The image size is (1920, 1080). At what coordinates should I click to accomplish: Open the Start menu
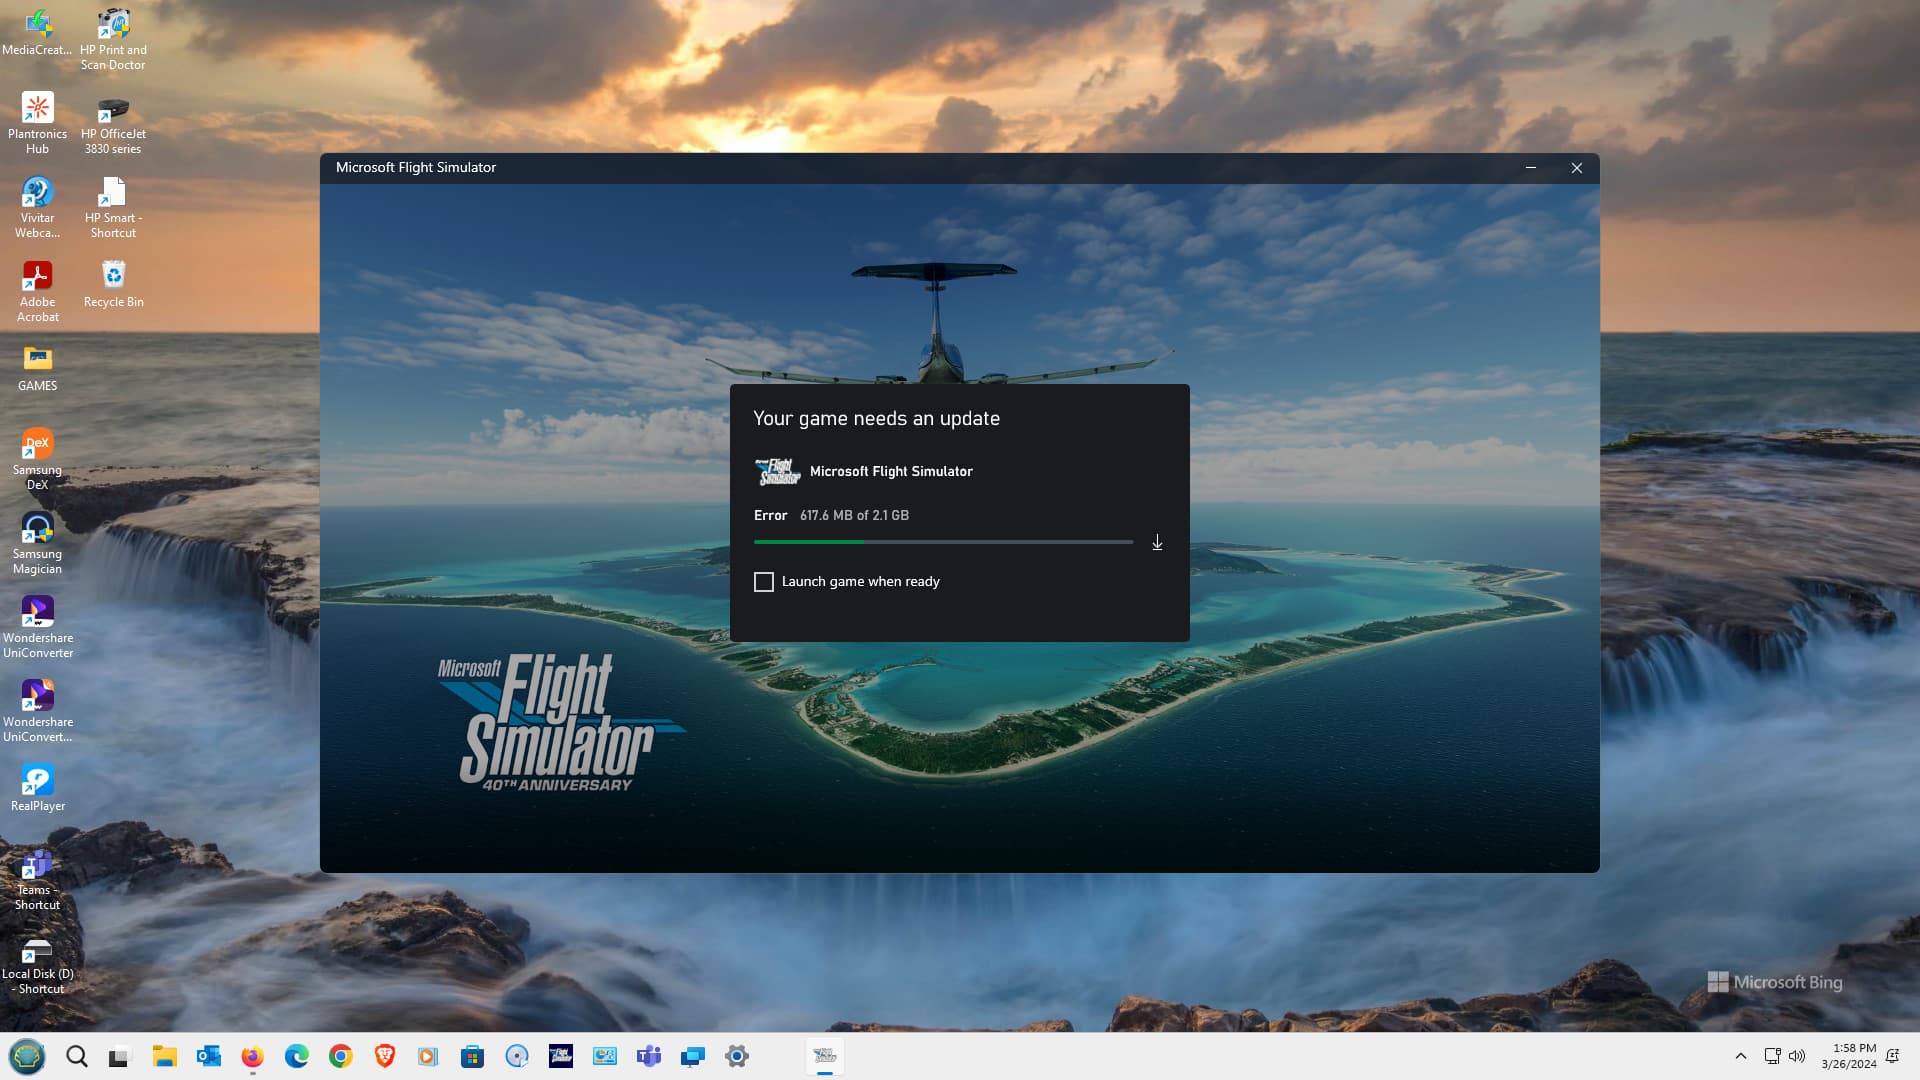(x=28, y=1056)
